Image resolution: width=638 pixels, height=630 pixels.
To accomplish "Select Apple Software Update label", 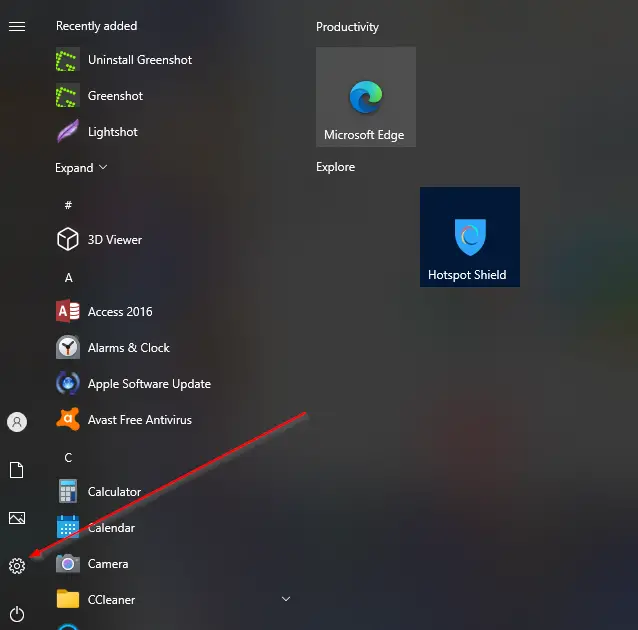I will [x=149, y=384].
